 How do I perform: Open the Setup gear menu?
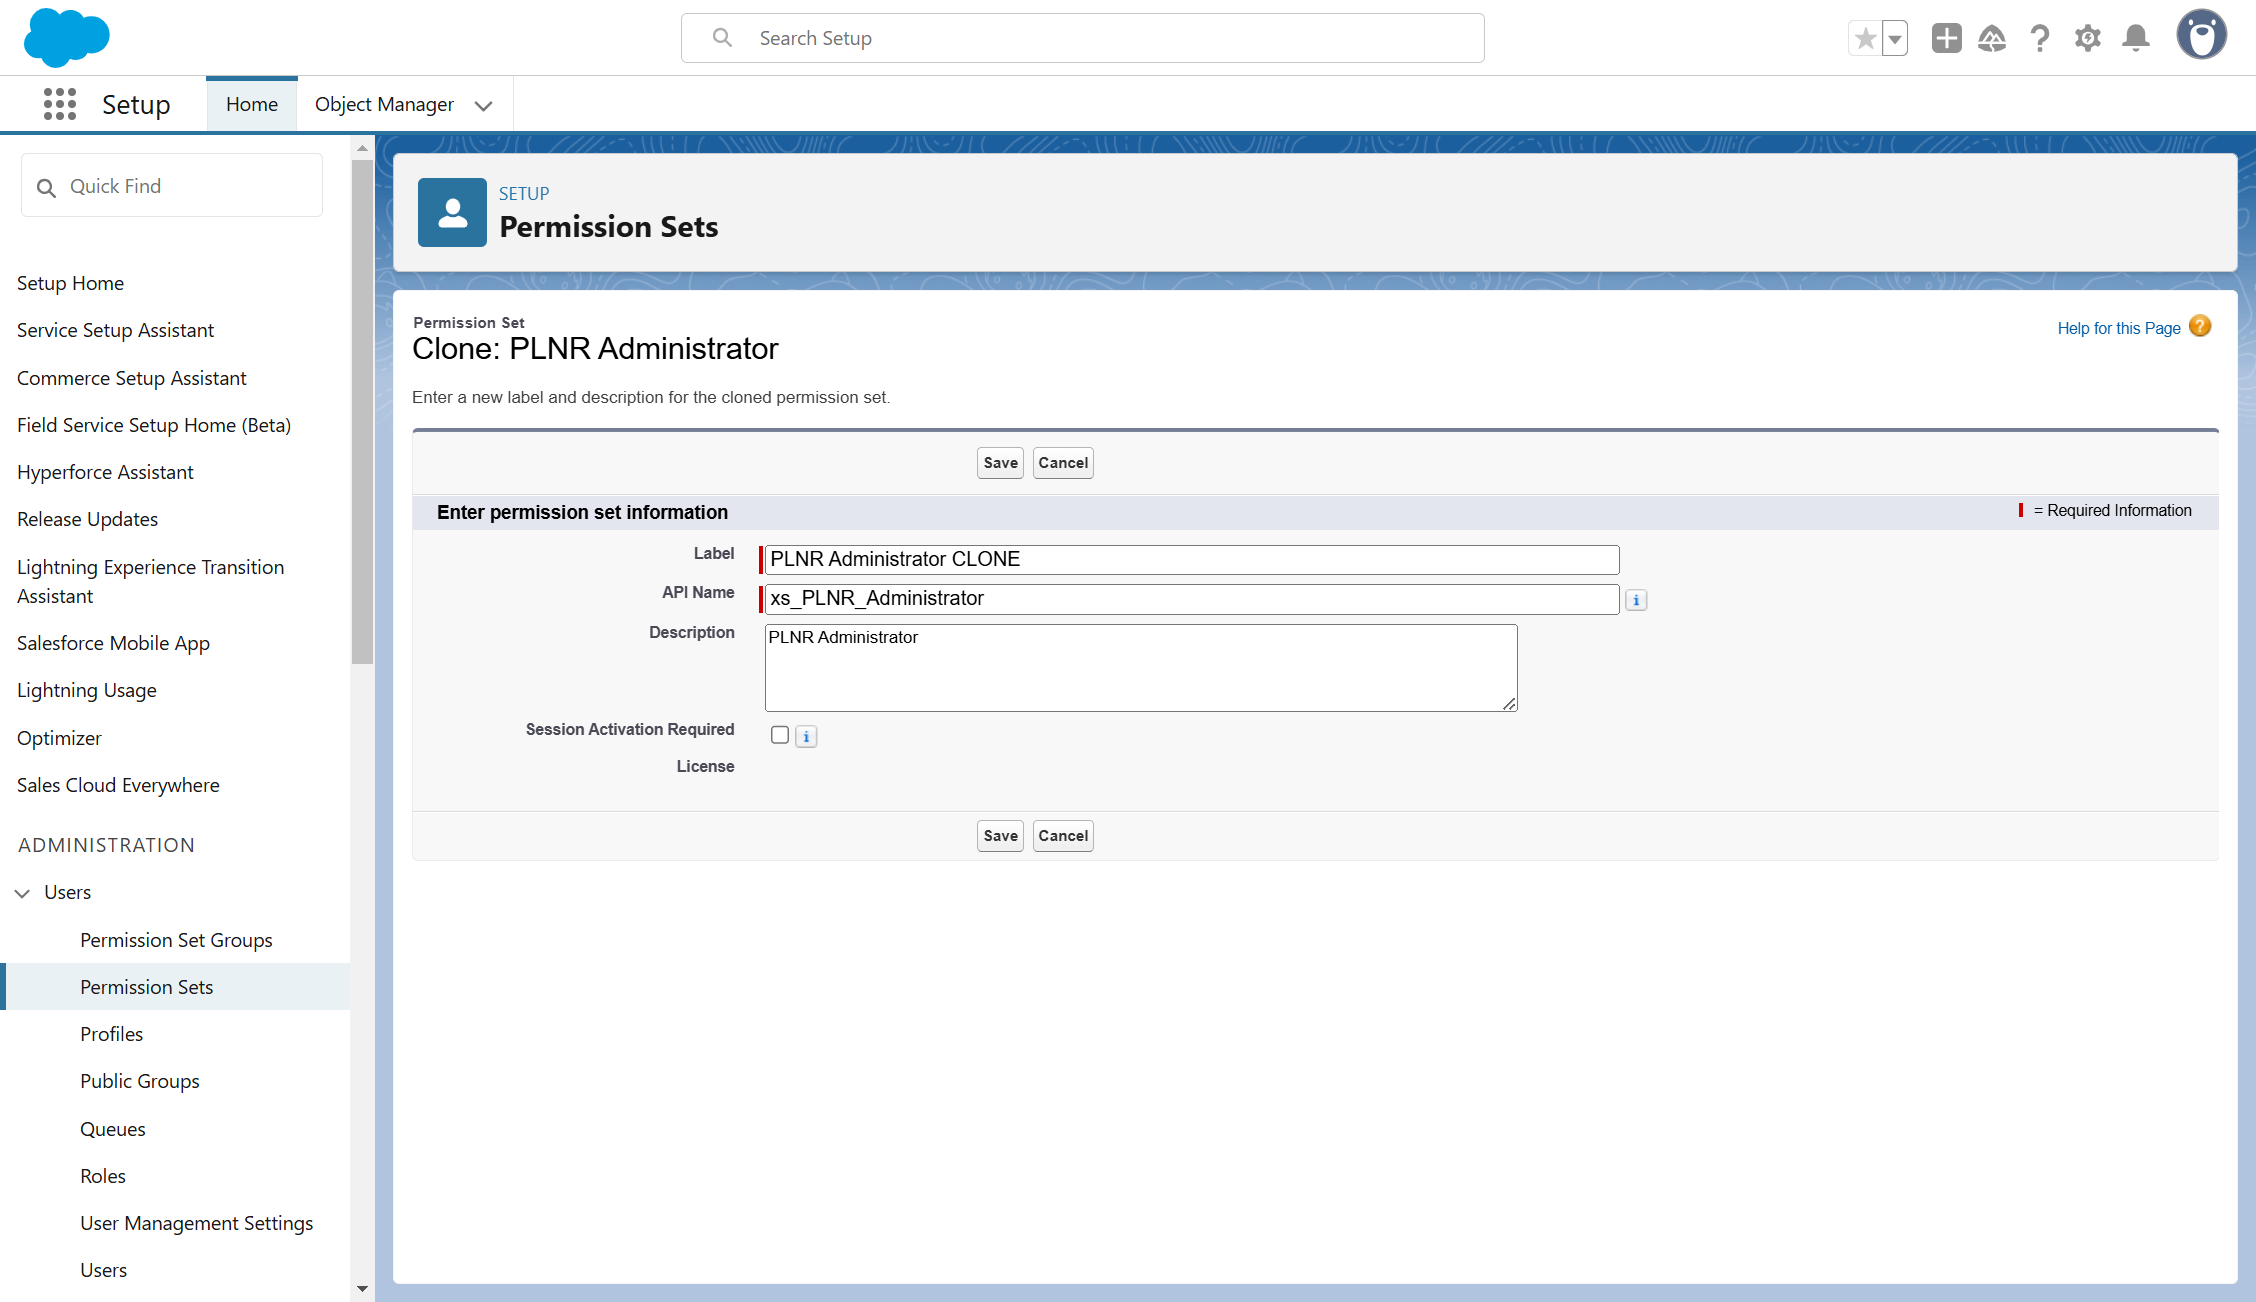tap(2088, 38)
